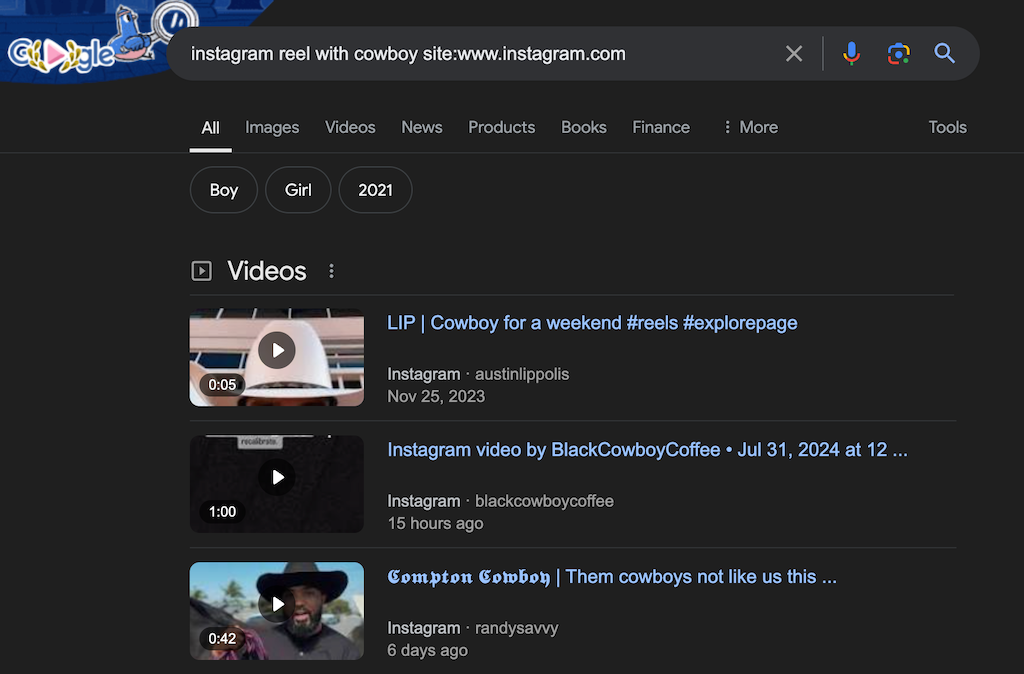This screenshot has width=1024, height=674.
Task: Switch to the Images tab
Action: (272, 127)
